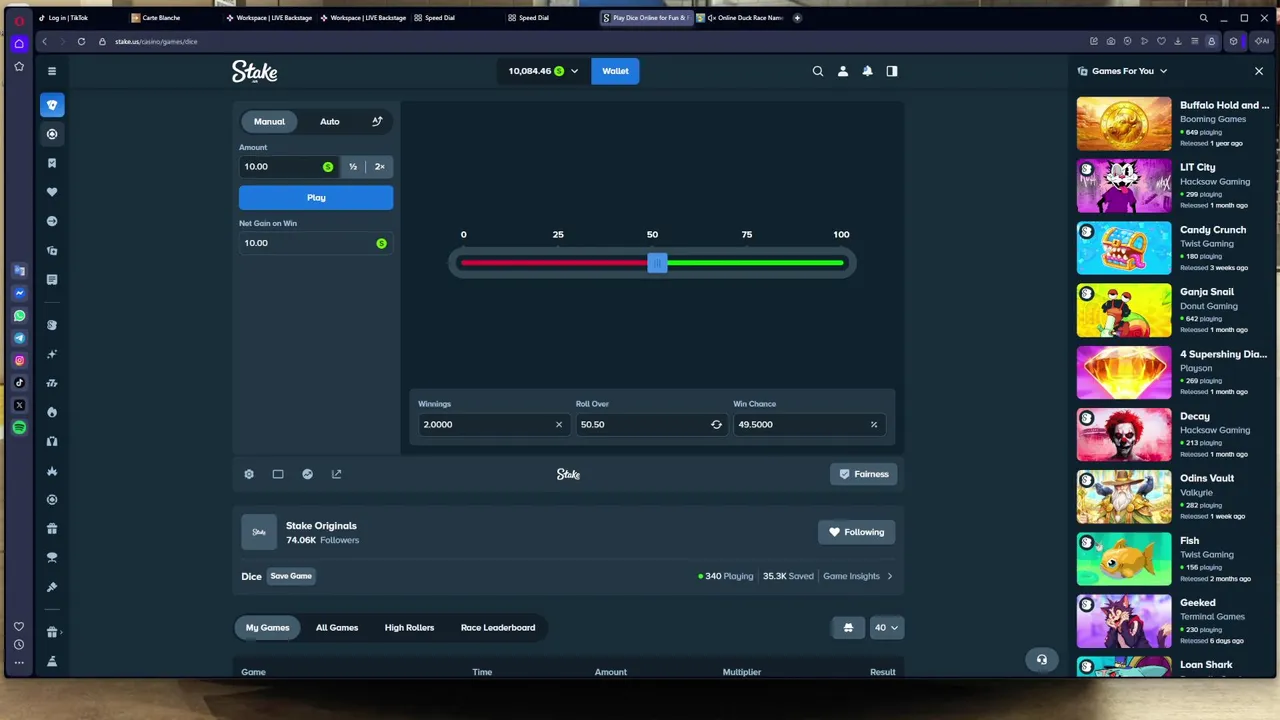This screenshot has width=1280, height=720.
Task: Click the Win Chance input field
Action: (808, 424)
